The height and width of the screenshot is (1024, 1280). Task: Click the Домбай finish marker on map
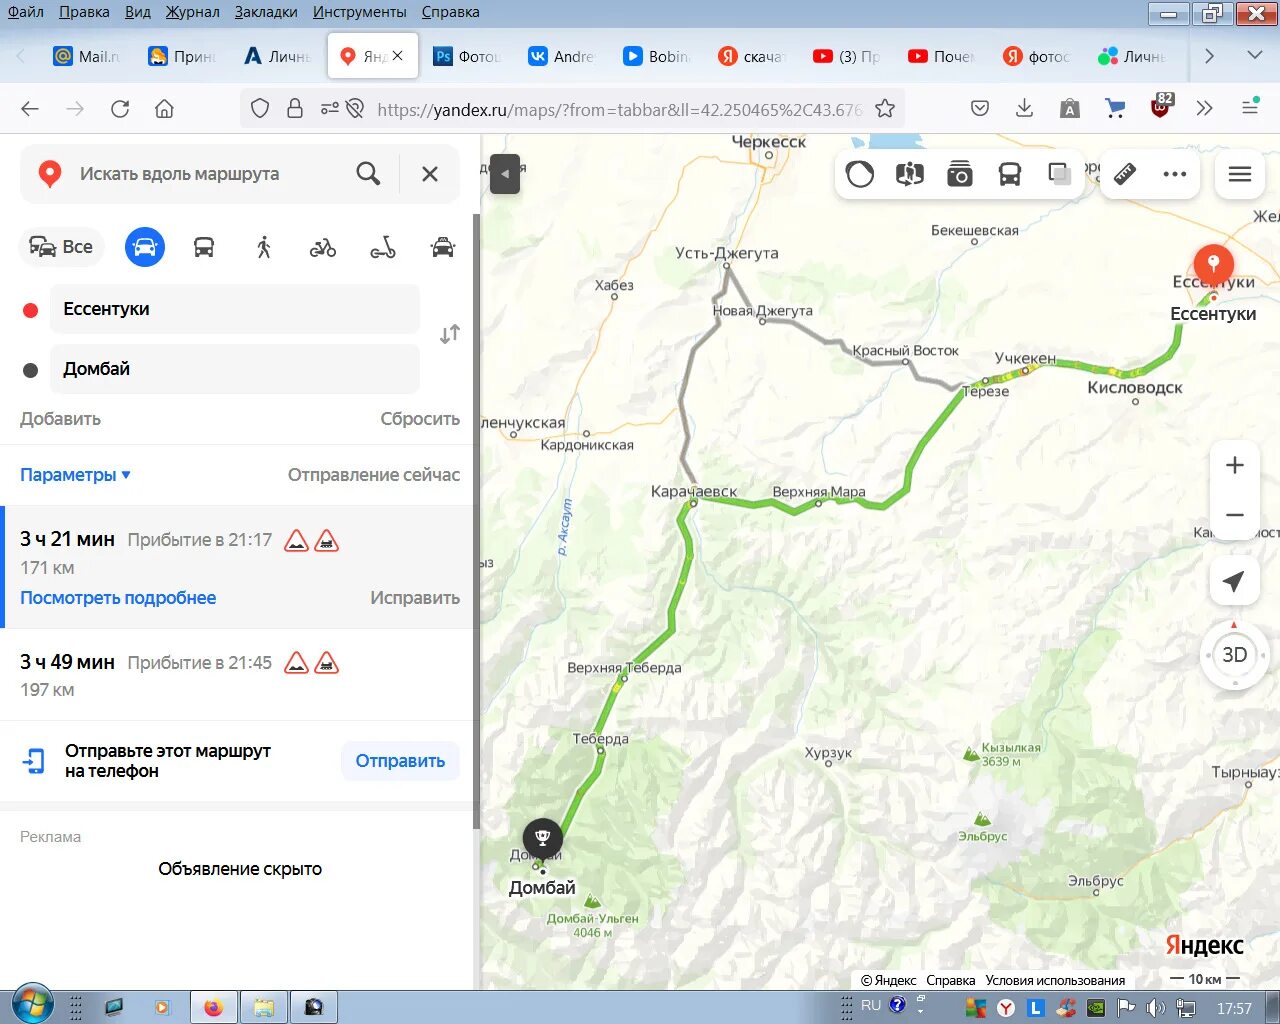pyautogui.click(x=543, y=839)
